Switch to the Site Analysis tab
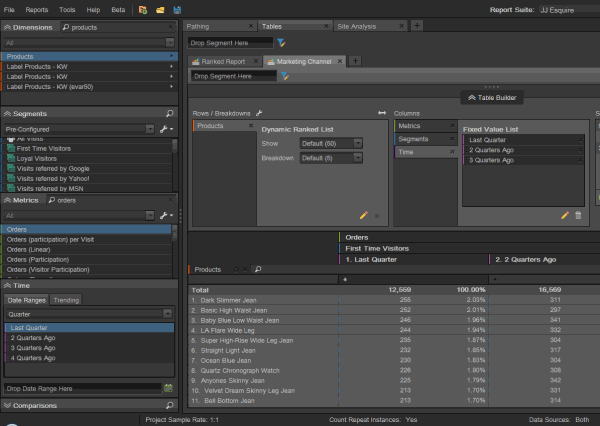 357,25
